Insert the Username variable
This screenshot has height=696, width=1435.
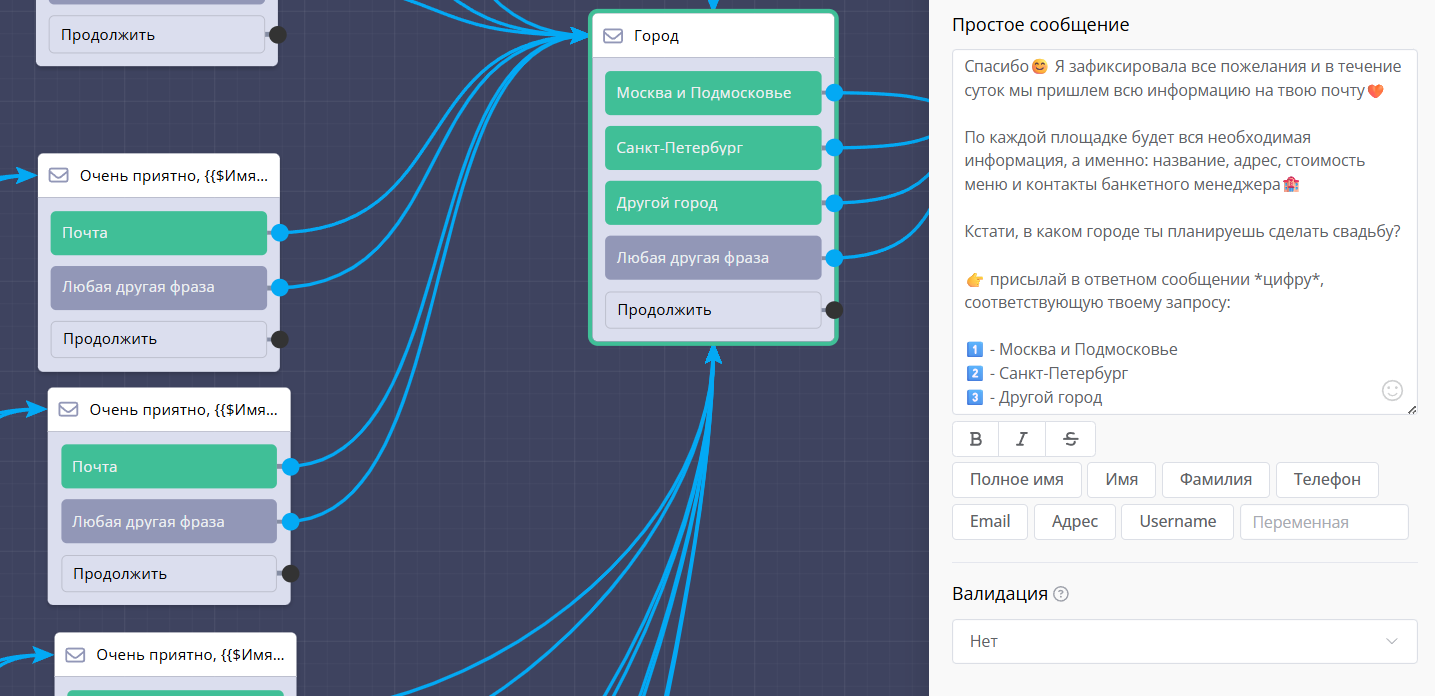click(1177, 522)
